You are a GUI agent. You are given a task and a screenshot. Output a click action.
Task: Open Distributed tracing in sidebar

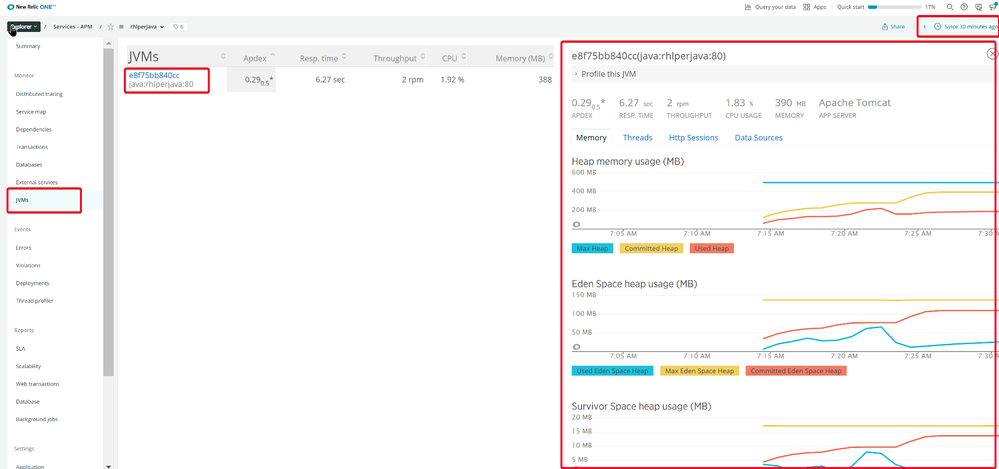[39, 94]
